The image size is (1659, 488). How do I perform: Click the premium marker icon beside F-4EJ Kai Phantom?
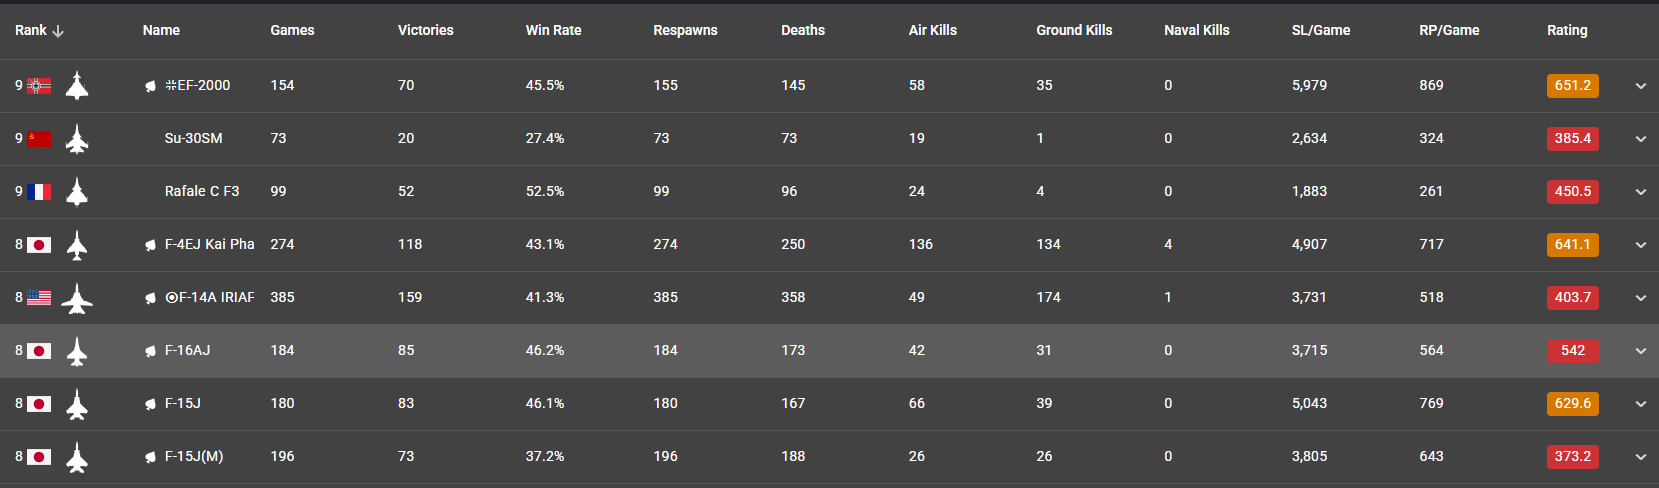[x=150, y=245]
